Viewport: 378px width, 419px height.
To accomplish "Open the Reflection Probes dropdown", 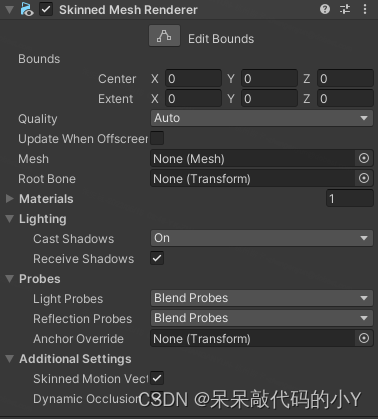I will 262,318.
